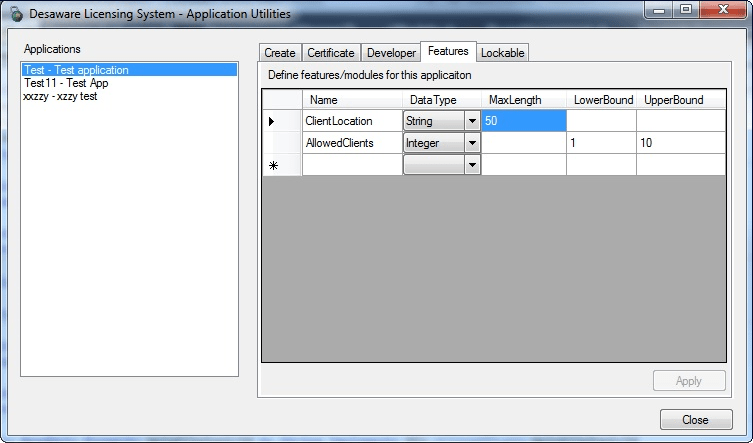Click the LowerBound column header
This screenshot has width=753, height=443.
pyautogui.click(x=601, y=99)
